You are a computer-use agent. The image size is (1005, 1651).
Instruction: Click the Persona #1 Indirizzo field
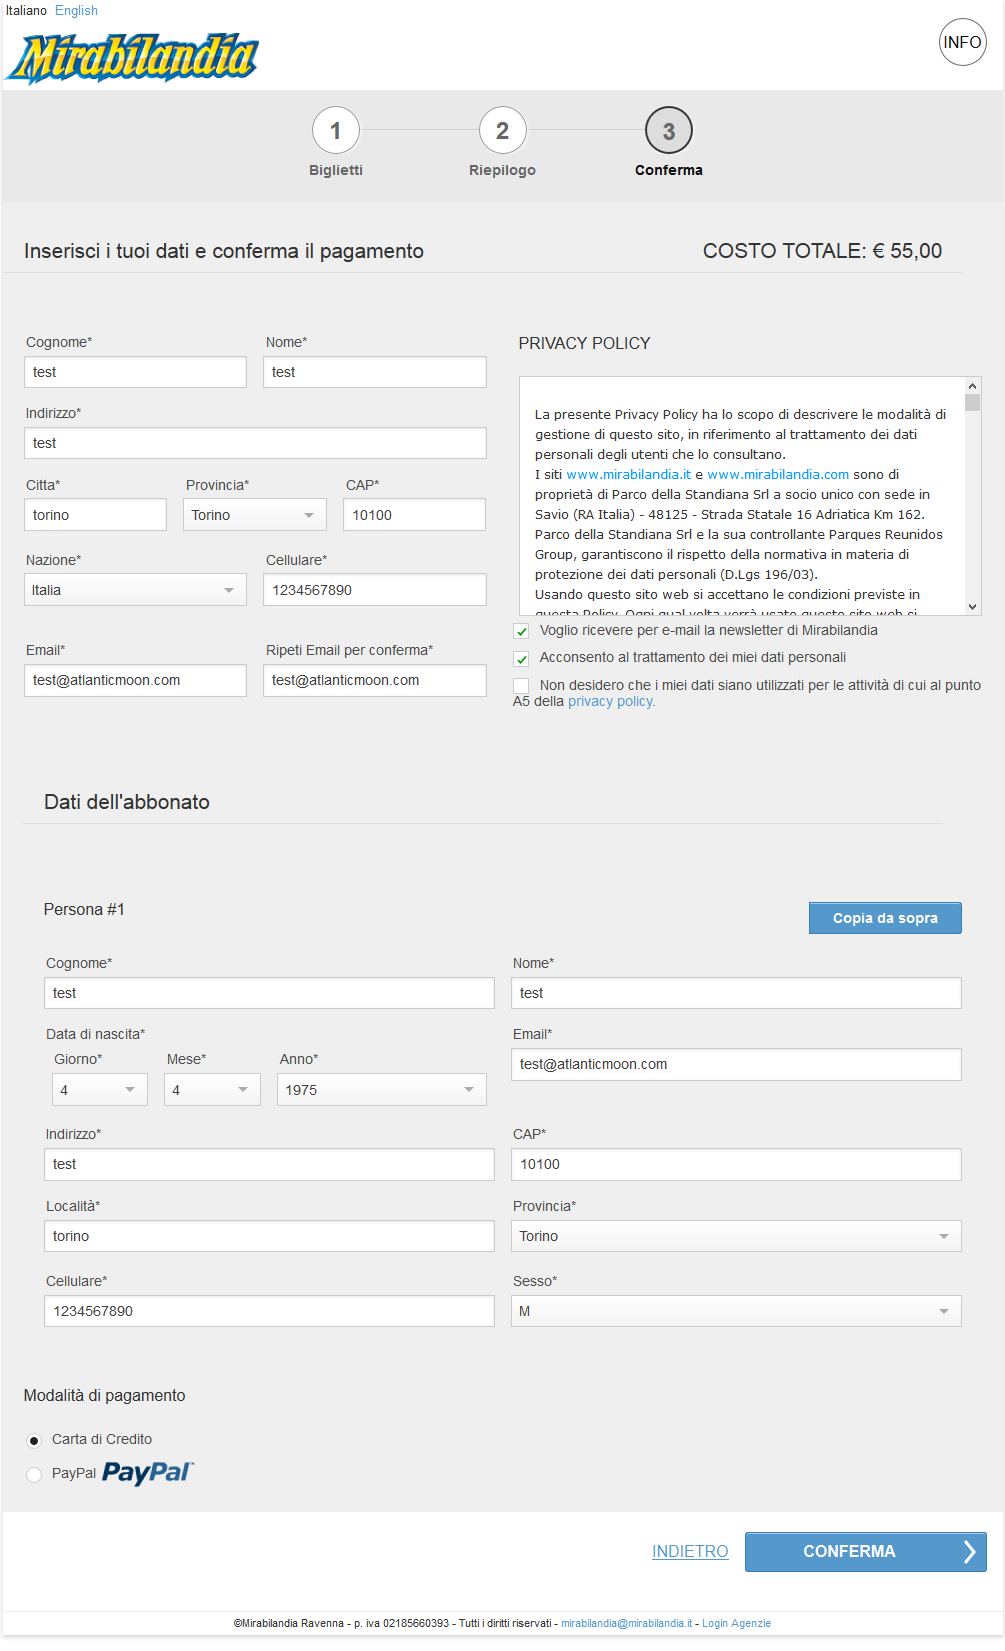coord(269,1164)
